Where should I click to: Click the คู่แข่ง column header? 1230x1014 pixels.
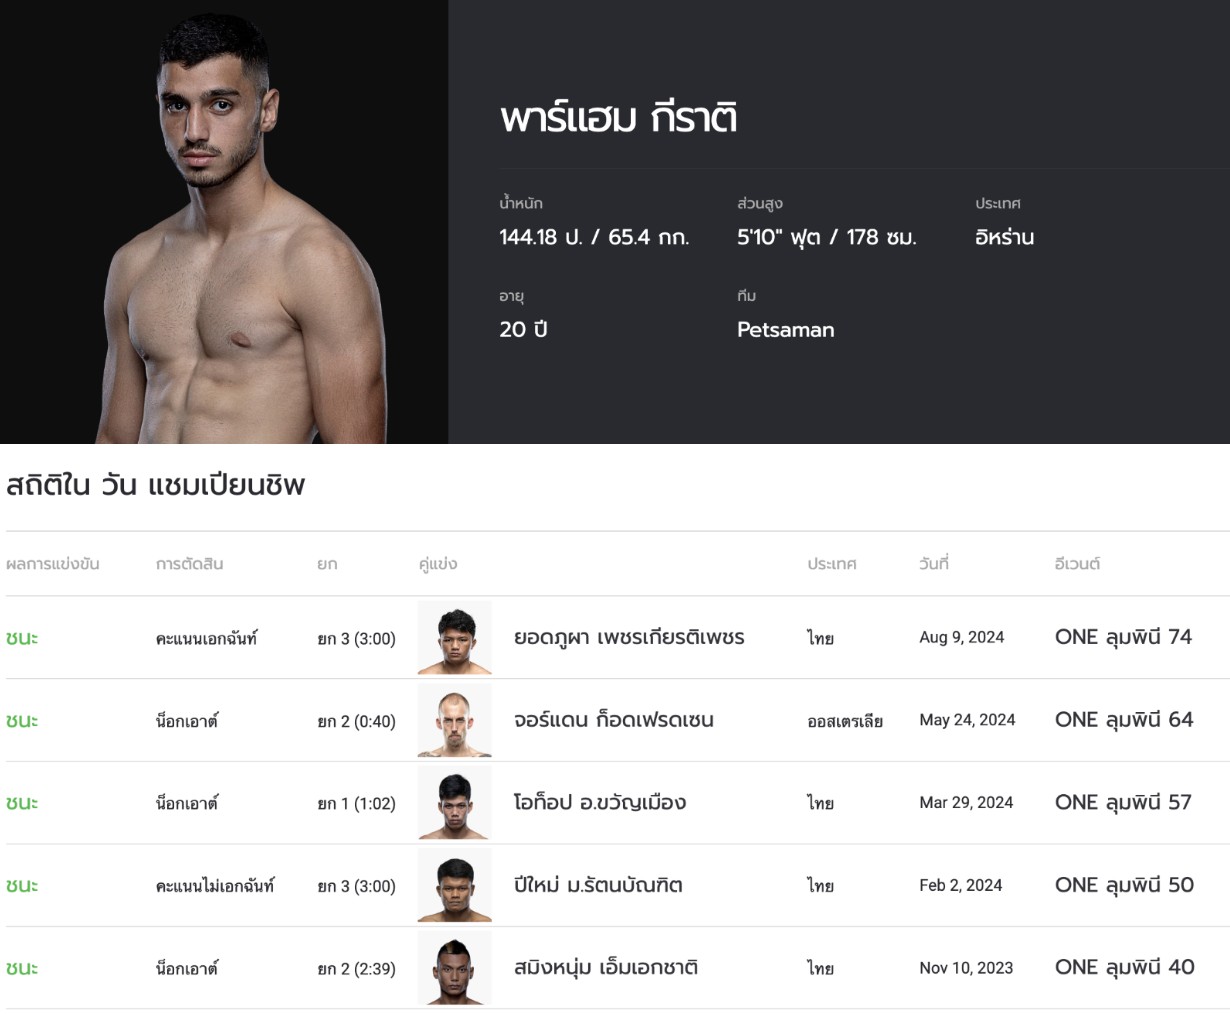(x=438, y=564)
